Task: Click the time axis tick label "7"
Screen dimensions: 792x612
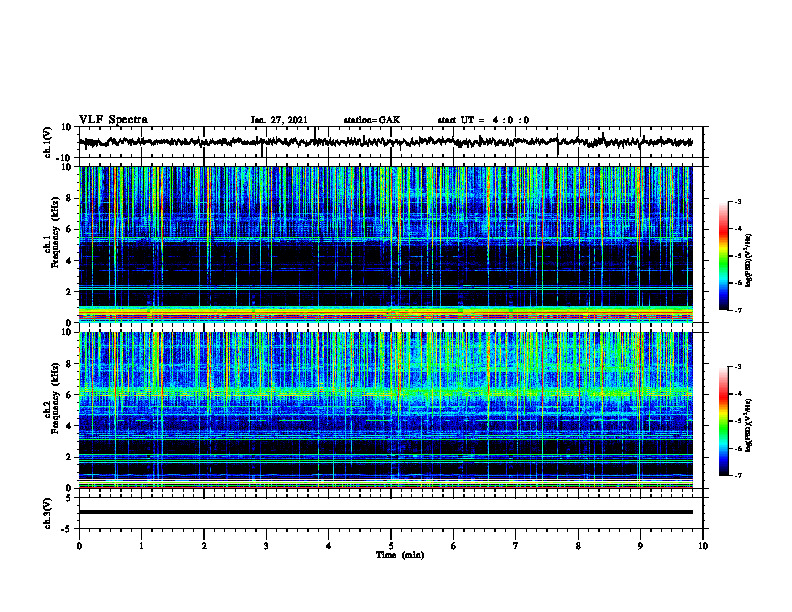Action: pyautogui.click(x=516, y=546)
